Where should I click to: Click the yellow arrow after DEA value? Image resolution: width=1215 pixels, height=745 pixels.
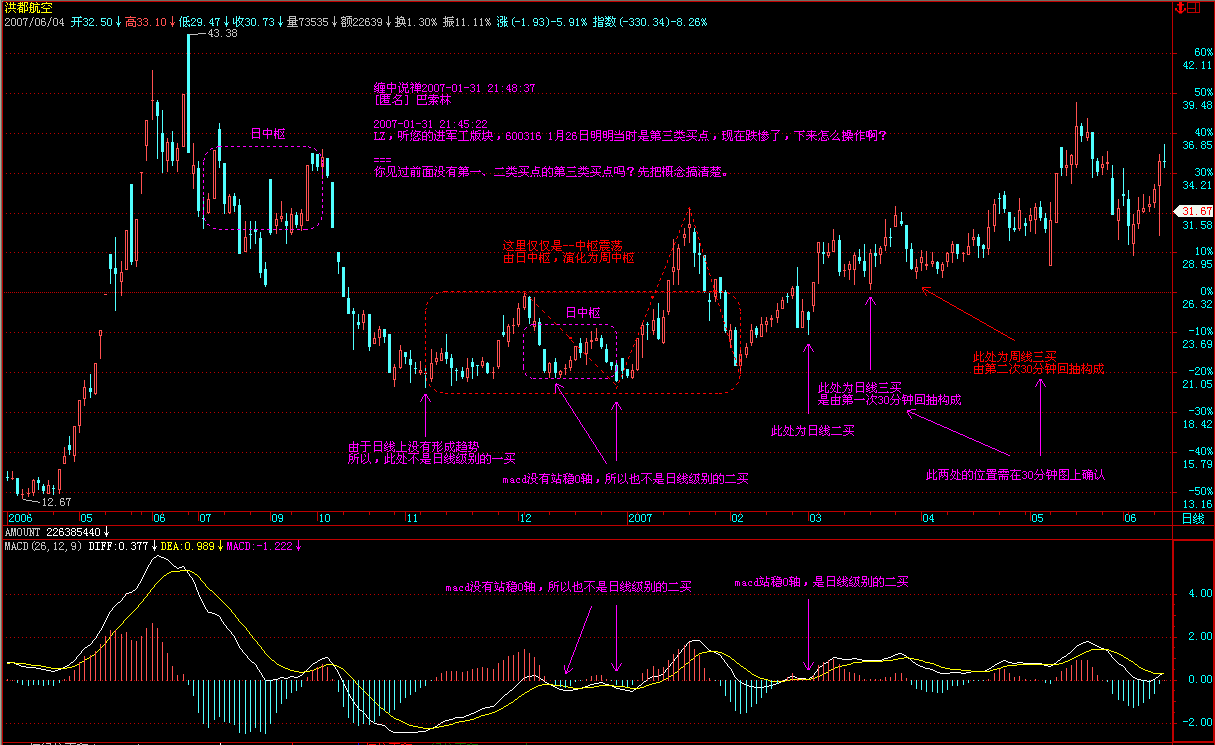[219, 546]
